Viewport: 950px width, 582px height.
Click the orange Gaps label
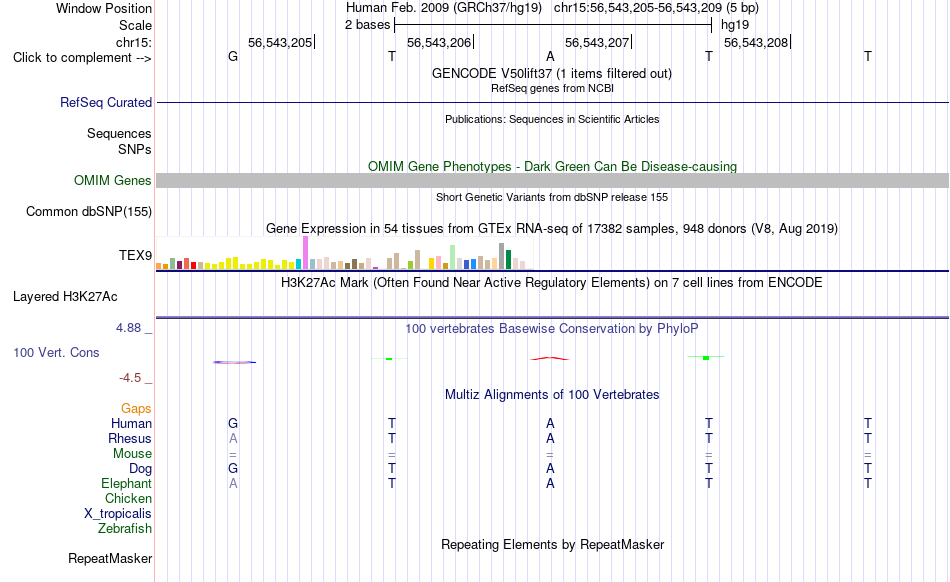pyautogui.click(x=136, y=409)
